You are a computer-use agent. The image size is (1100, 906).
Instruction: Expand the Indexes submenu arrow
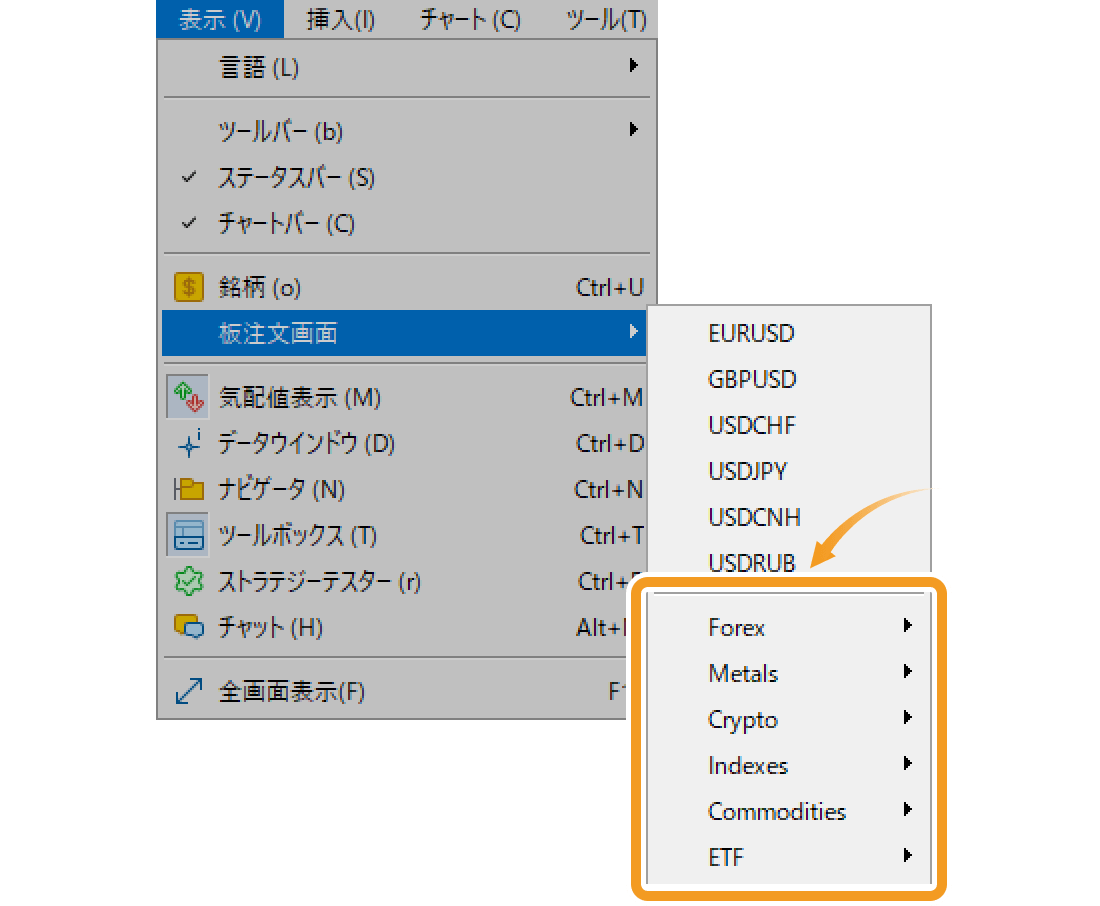click(907, 763)
